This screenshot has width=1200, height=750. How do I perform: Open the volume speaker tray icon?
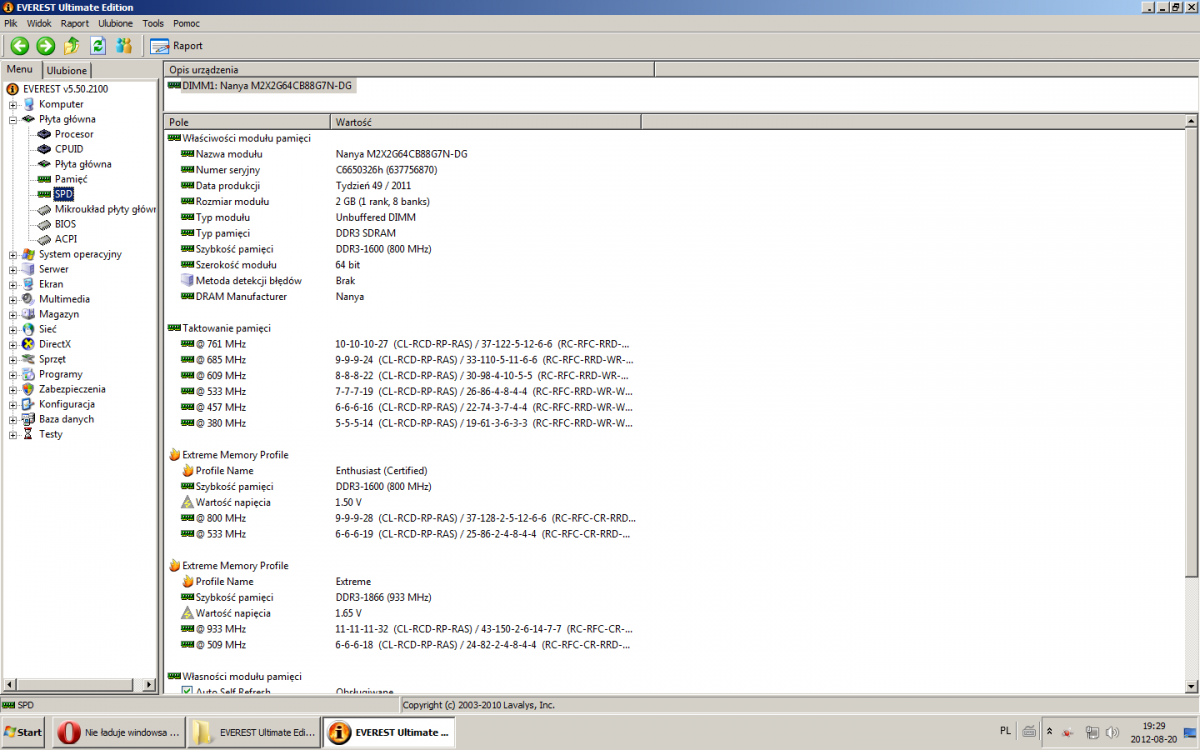1113,733
